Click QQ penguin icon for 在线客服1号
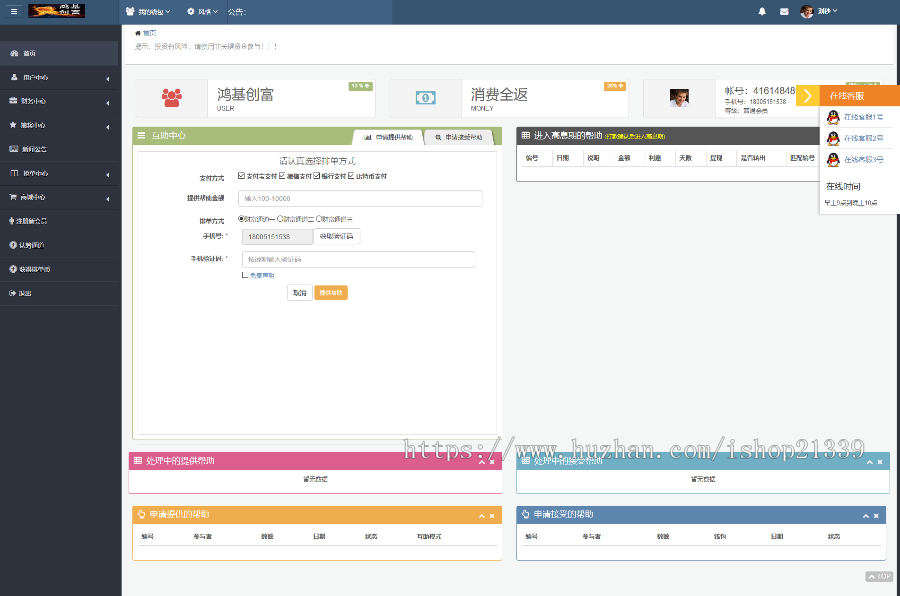 point(833,117)
